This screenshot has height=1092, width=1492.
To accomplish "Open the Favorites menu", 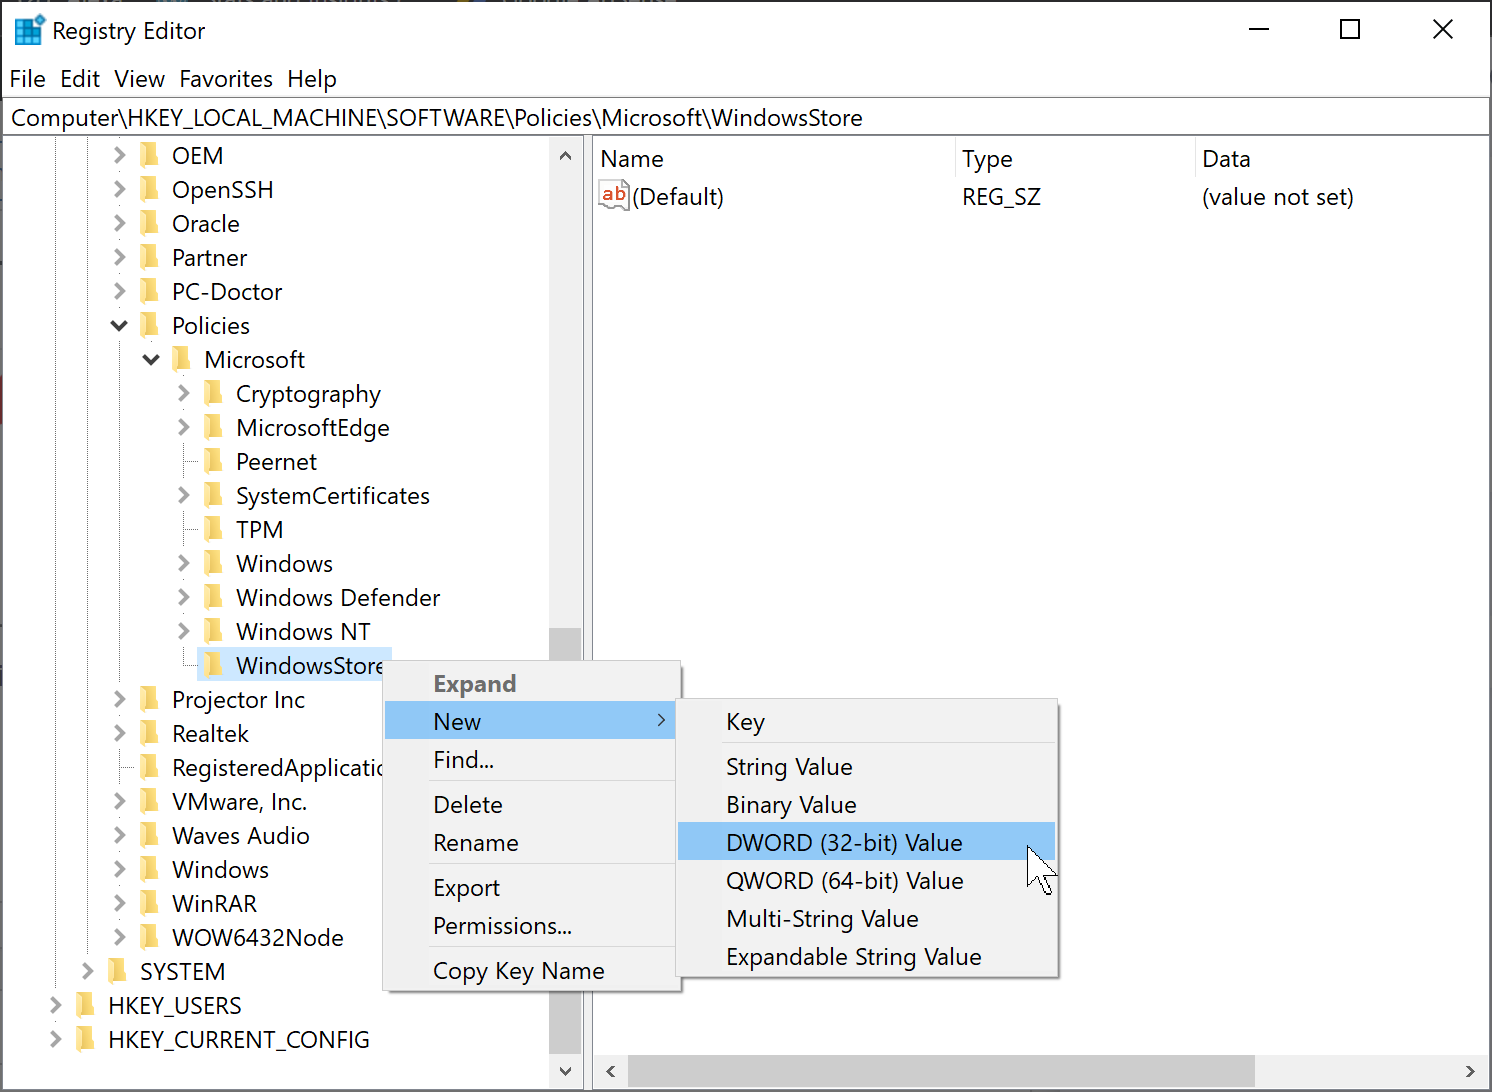I will coord(226,79).
